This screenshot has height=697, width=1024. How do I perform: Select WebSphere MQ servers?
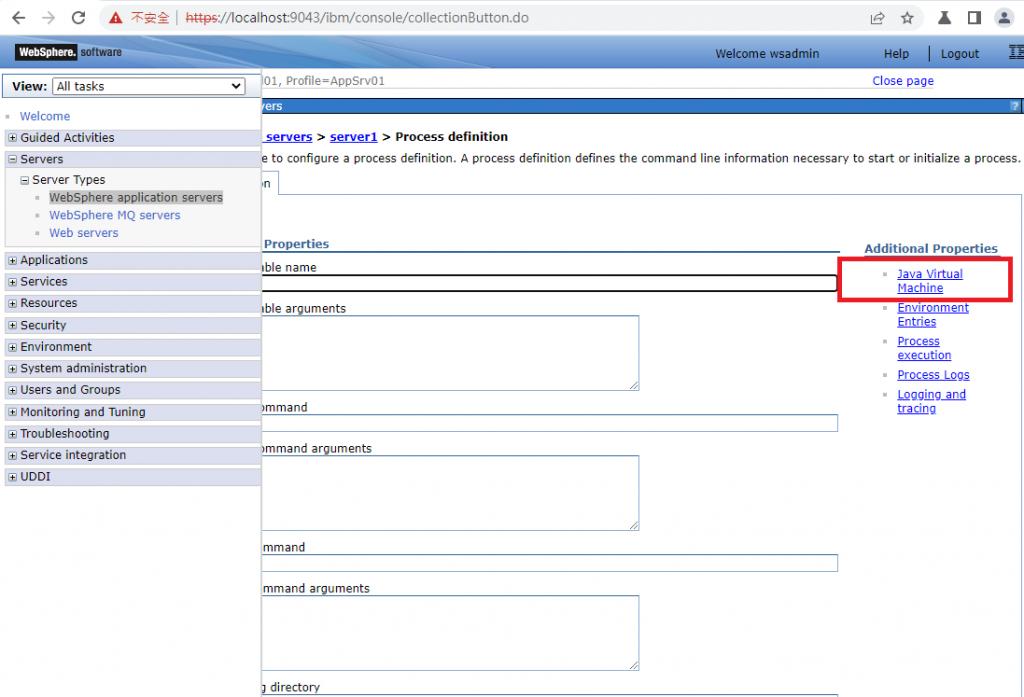[x=115, y=215]
